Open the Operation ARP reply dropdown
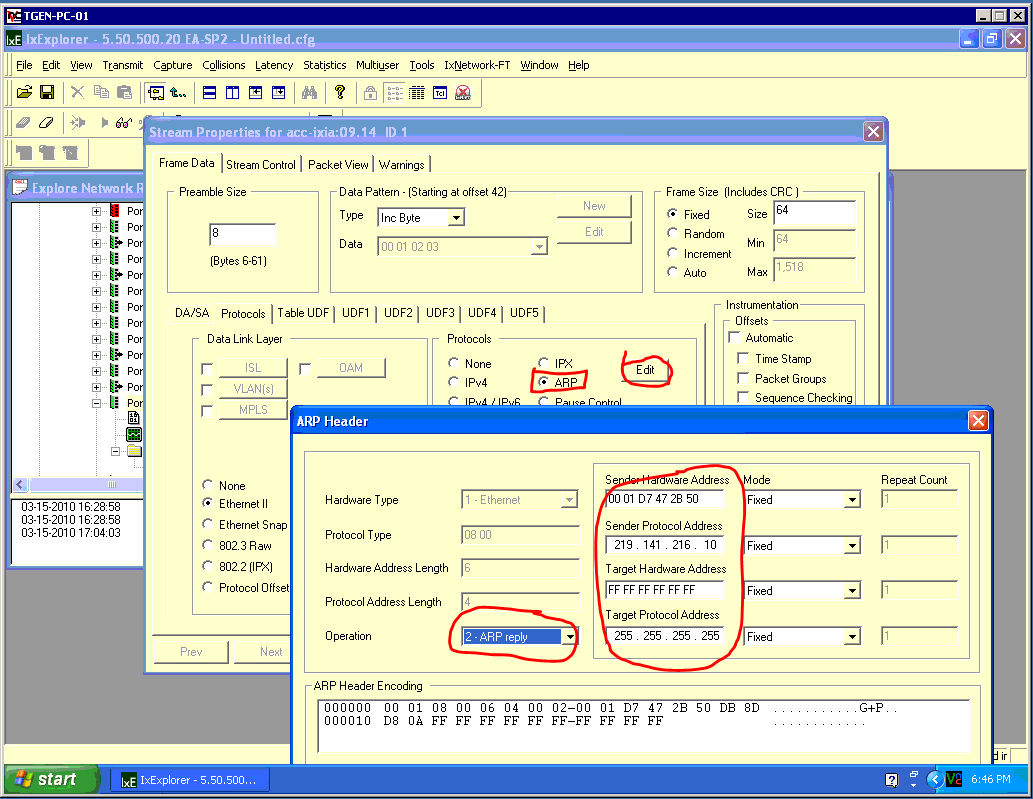The width and height of the screenshot is (1033, 799). (570, 636)
